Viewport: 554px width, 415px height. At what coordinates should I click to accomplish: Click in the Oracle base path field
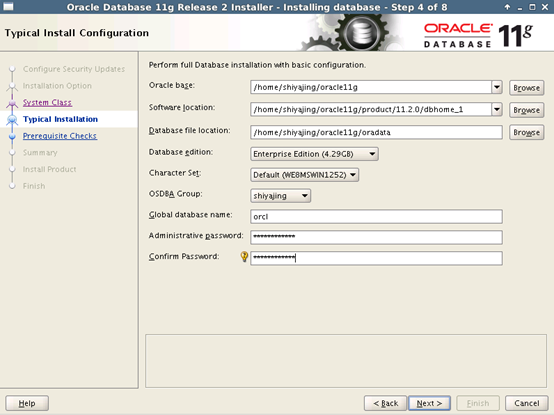point(371,87)
